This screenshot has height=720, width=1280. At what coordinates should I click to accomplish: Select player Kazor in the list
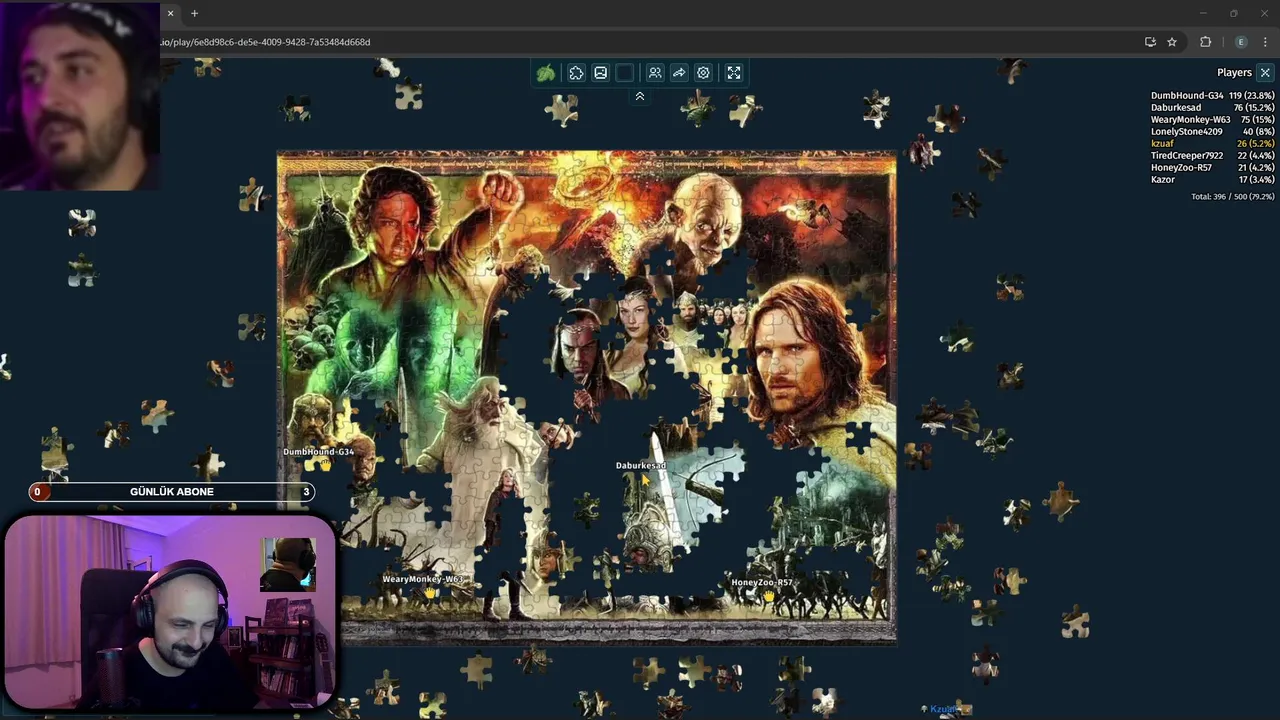1213,180
